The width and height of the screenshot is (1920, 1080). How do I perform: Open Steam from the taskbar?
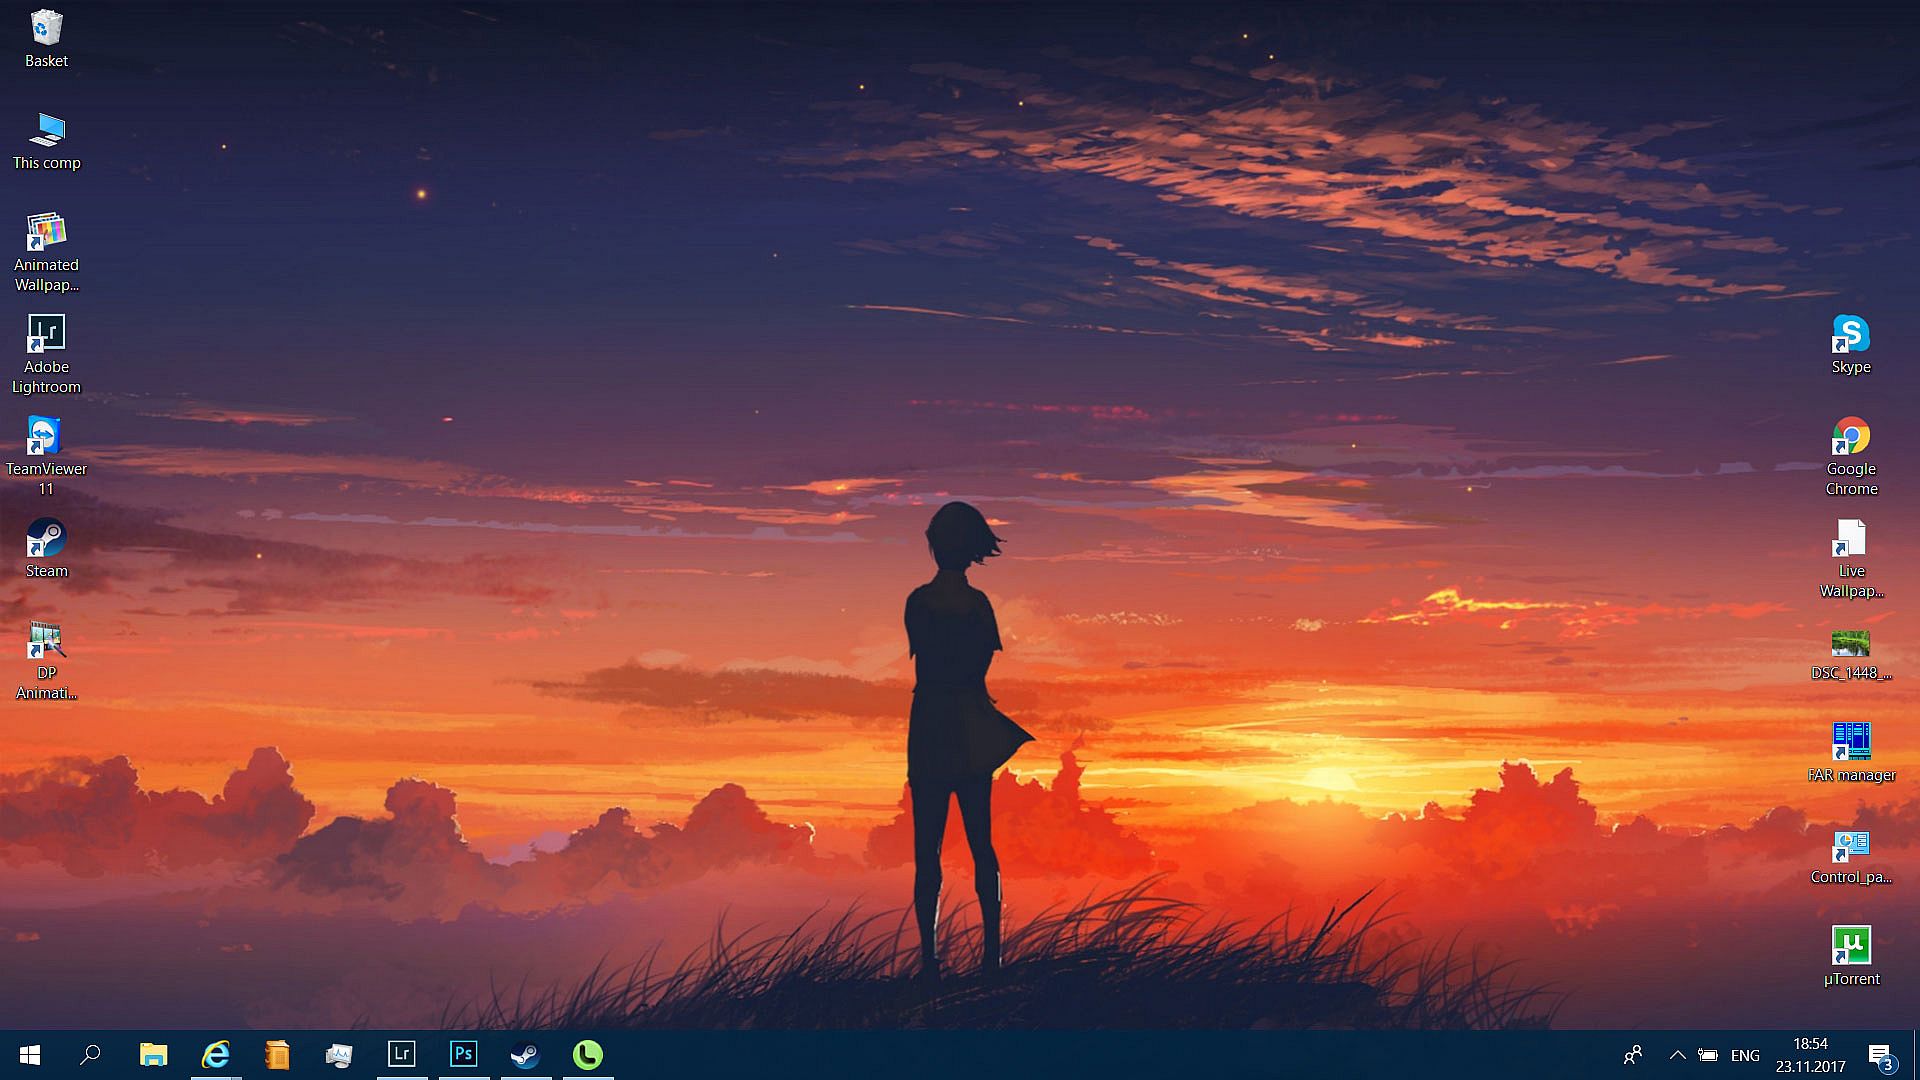point(525,1055)
